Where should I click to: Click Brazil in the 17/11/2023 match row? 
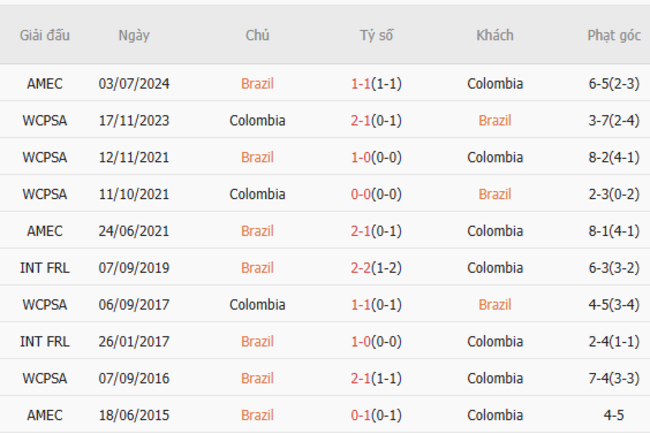click(495, 121)
